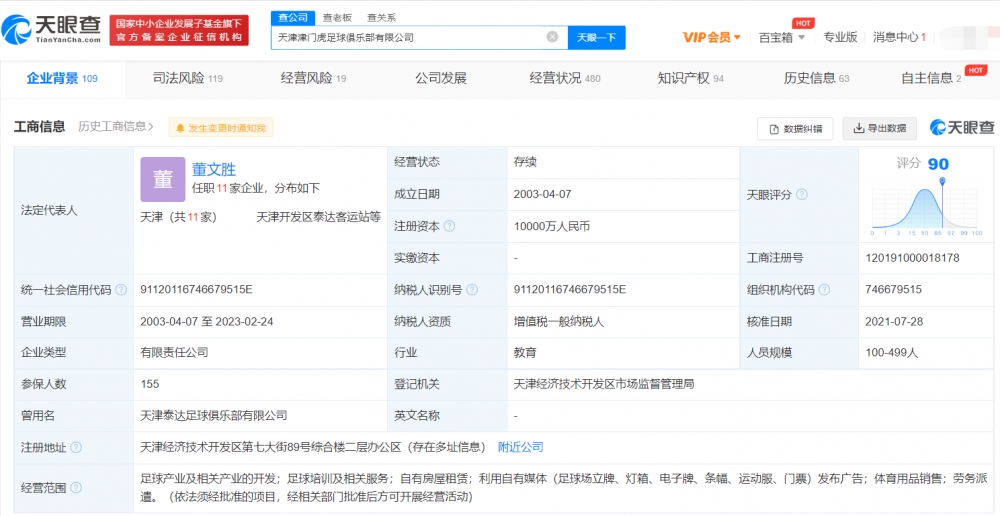Click the help icon next to 统一社会信用代码
The image size is (1000, 516).
pos(121,290)
